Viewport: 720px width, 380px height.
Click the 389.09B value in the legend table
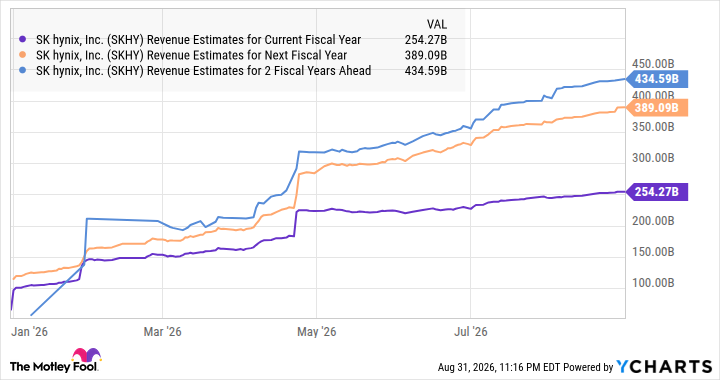[426, 56]
